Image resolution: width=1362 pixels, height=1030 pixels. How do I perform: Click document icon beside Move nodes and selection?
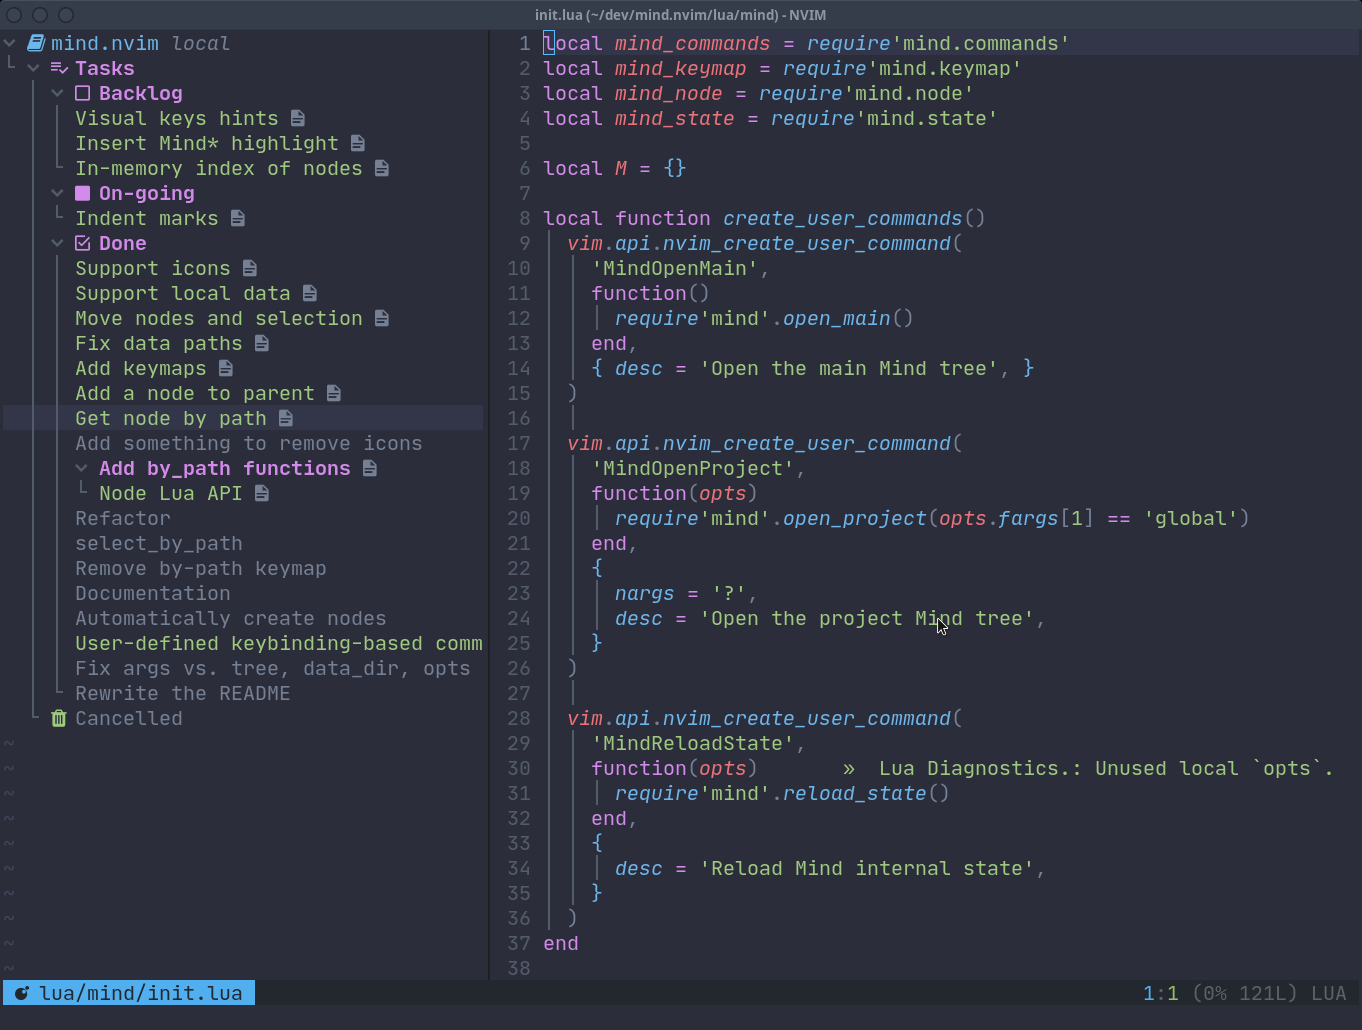pos(381,318)
